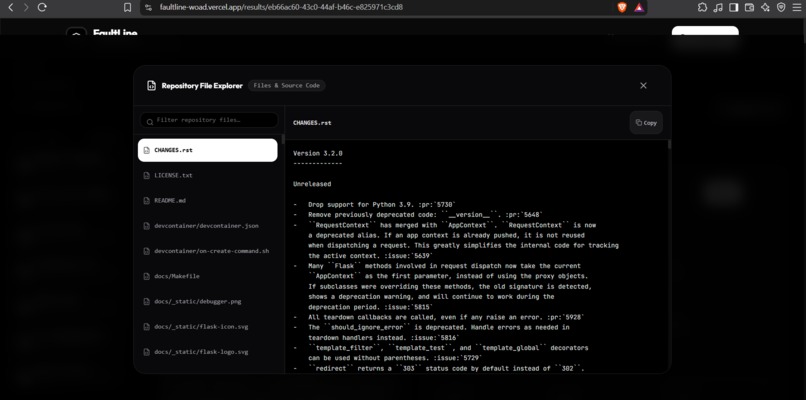This screenshot has height=400, width=806.
Task: Open media control music note icon
Action: (718, 7)
